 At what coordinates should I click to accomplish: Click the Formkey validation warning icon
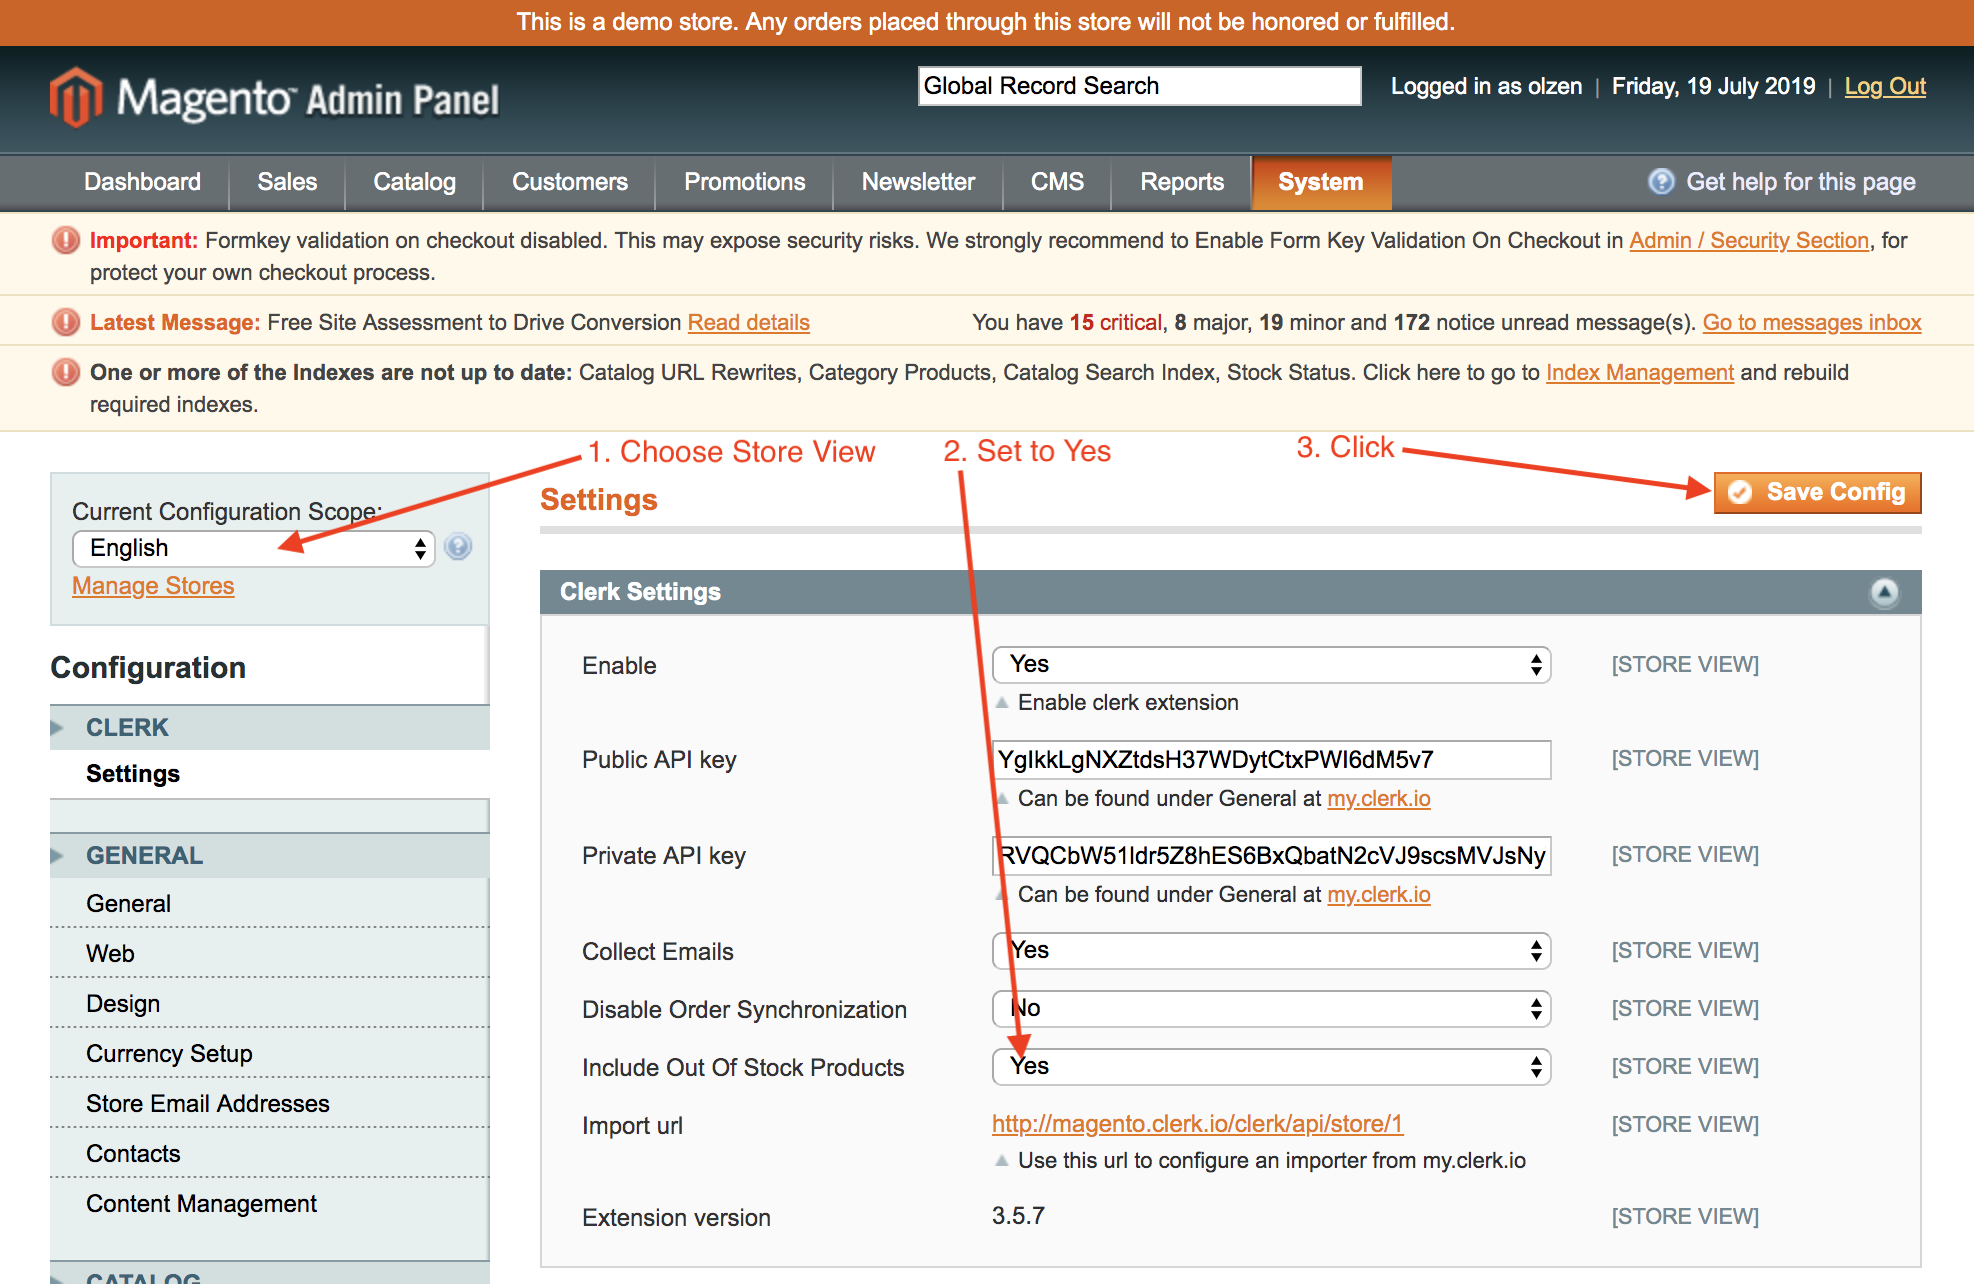point(65,240)
